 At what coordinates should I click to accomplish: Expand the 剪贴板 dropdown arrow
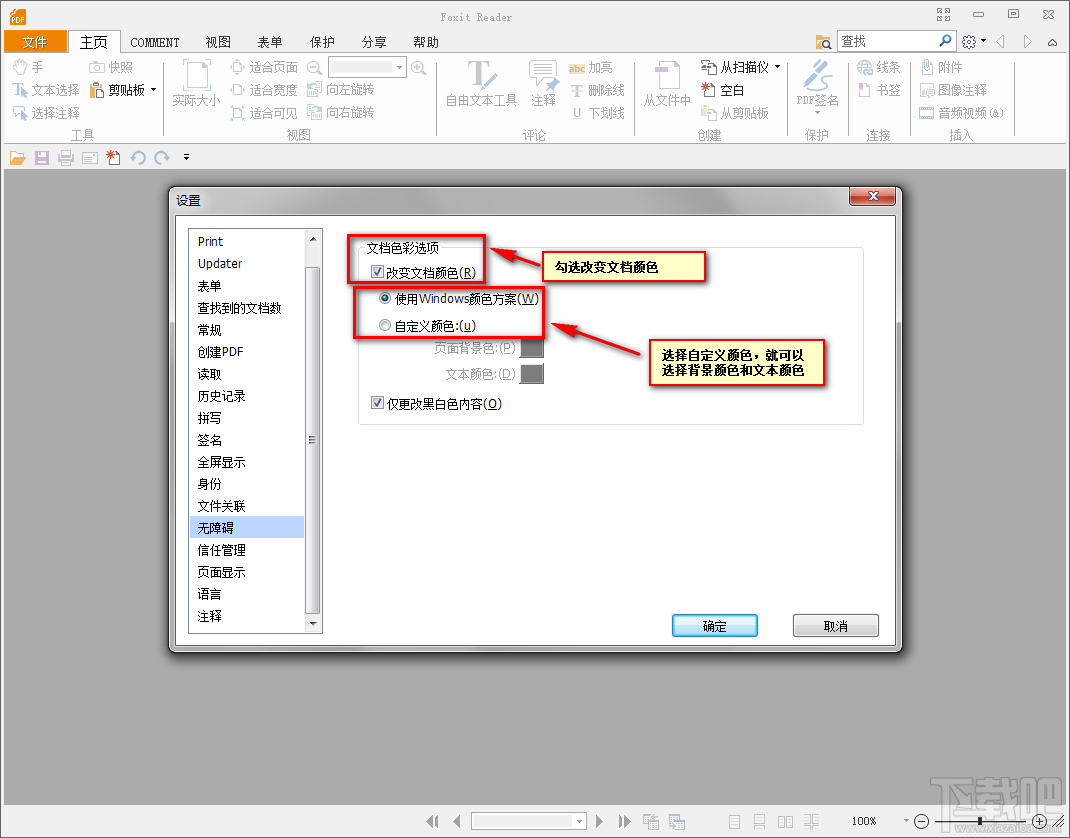(x=154, y=89)
